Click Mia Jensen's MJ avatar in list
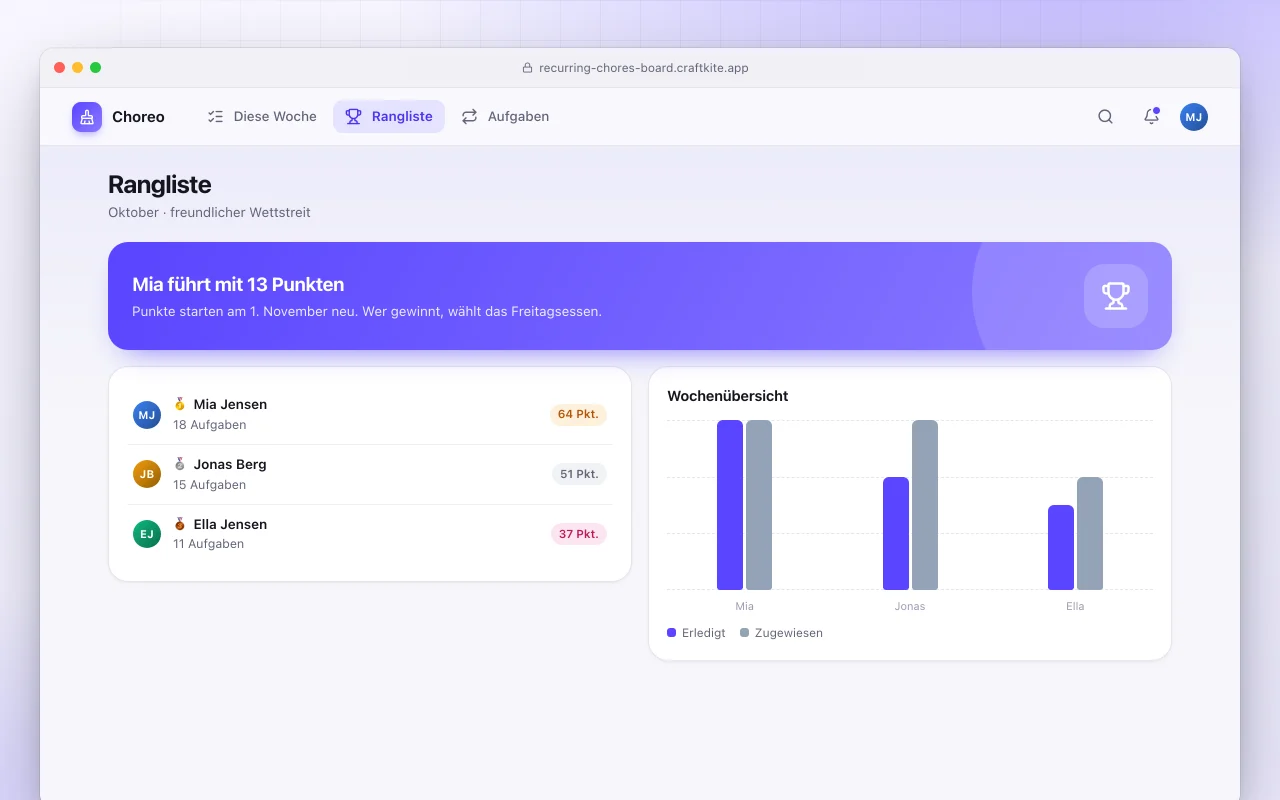Screen dimensions: 1280x800 click(147, 415)
